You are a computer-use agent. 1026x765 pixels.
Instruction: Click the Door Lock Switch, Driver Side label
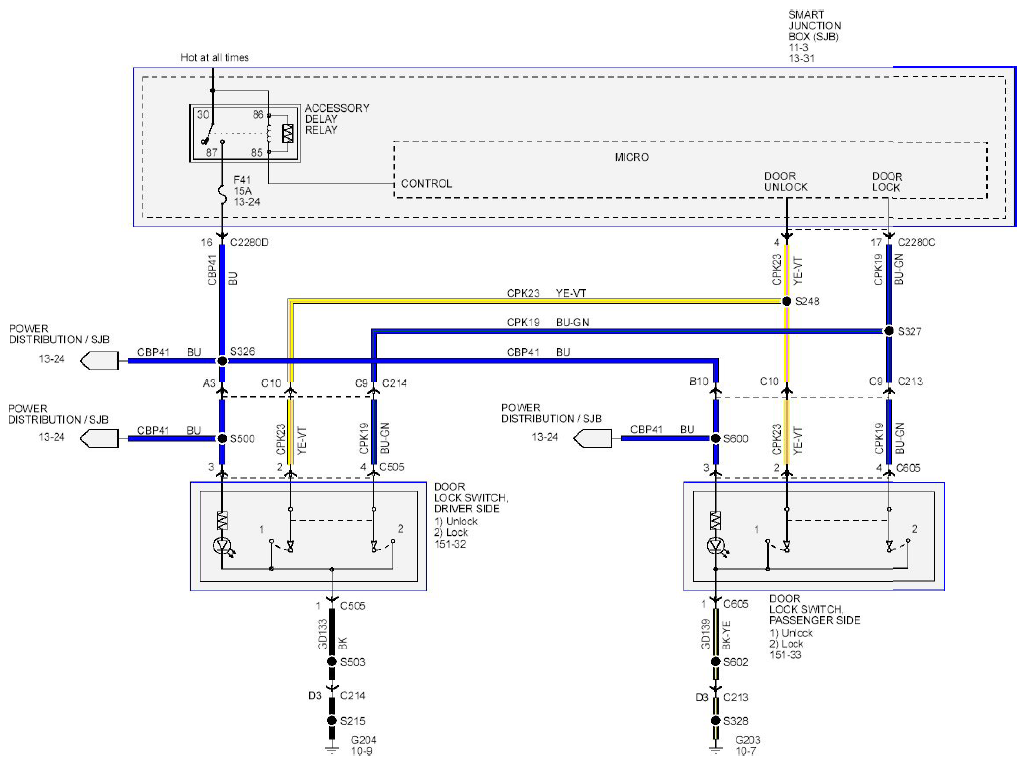coord(470,498)
